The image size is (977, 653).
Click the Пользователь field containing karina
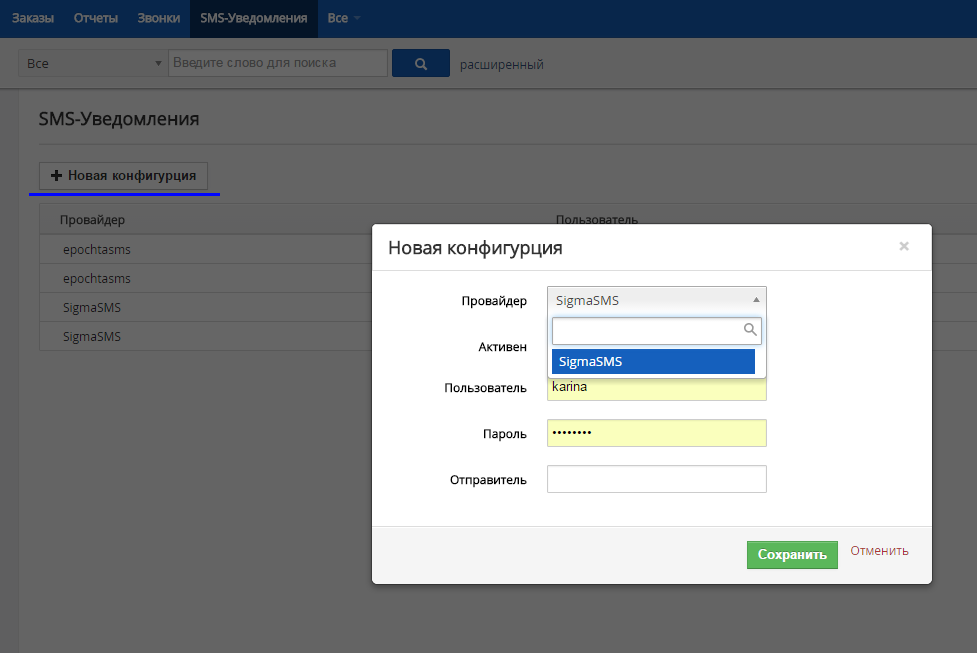657,388
